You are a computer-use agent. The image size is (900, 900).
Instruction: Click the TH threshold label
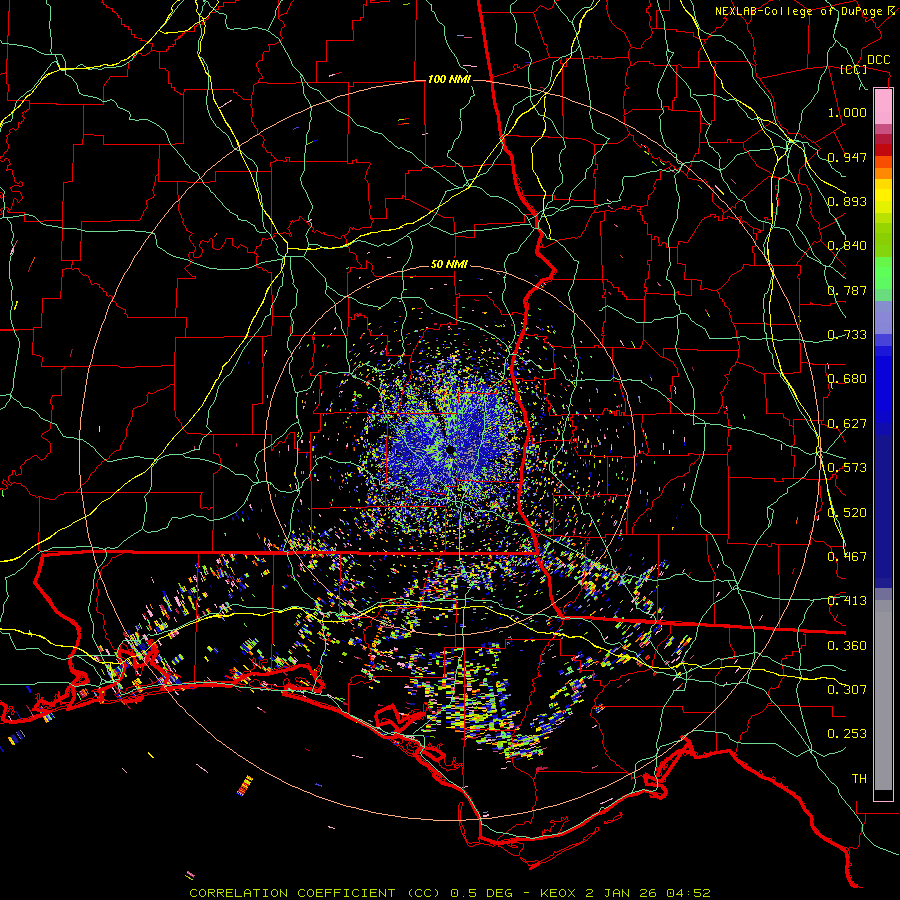click(x=859, y=778)
